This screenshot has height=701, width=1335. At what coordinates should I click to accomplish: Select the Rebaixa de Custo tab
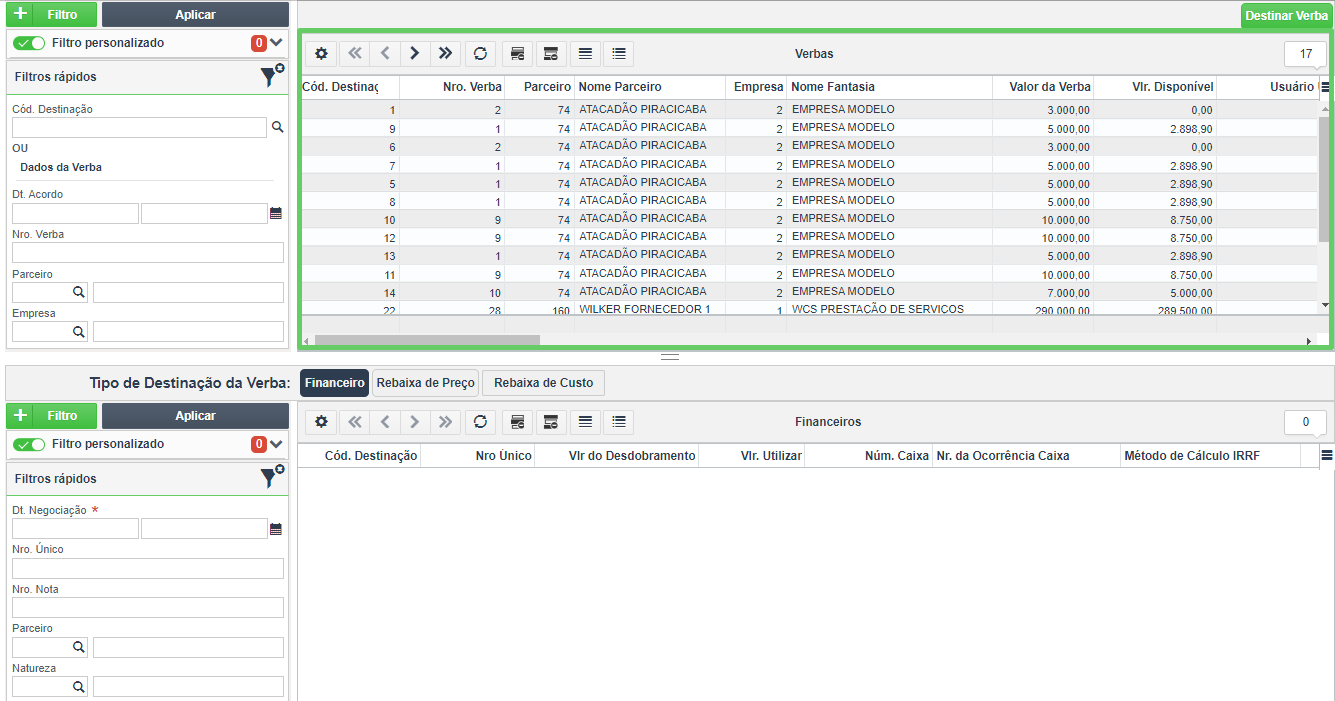click(543, 383)
